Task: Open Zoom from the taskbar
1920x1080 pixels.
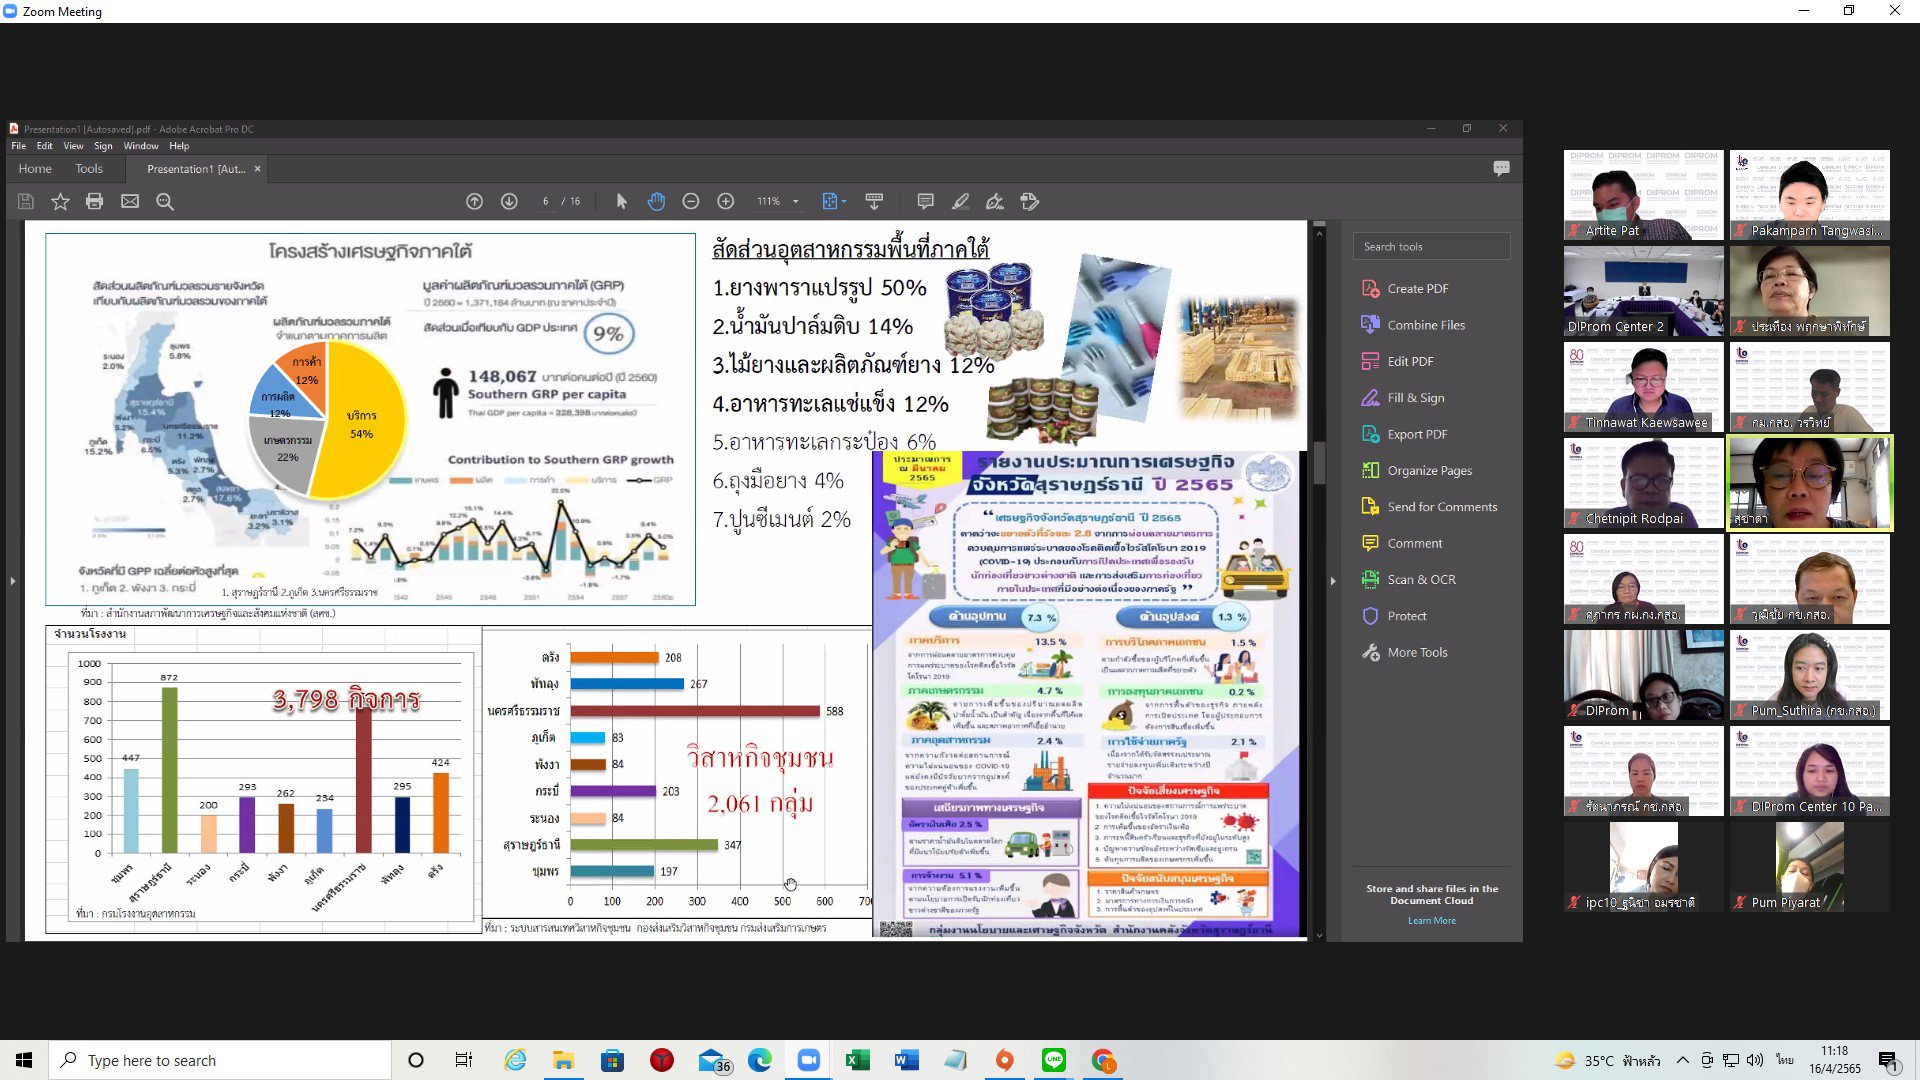Action: click(x=808, y=1060)
